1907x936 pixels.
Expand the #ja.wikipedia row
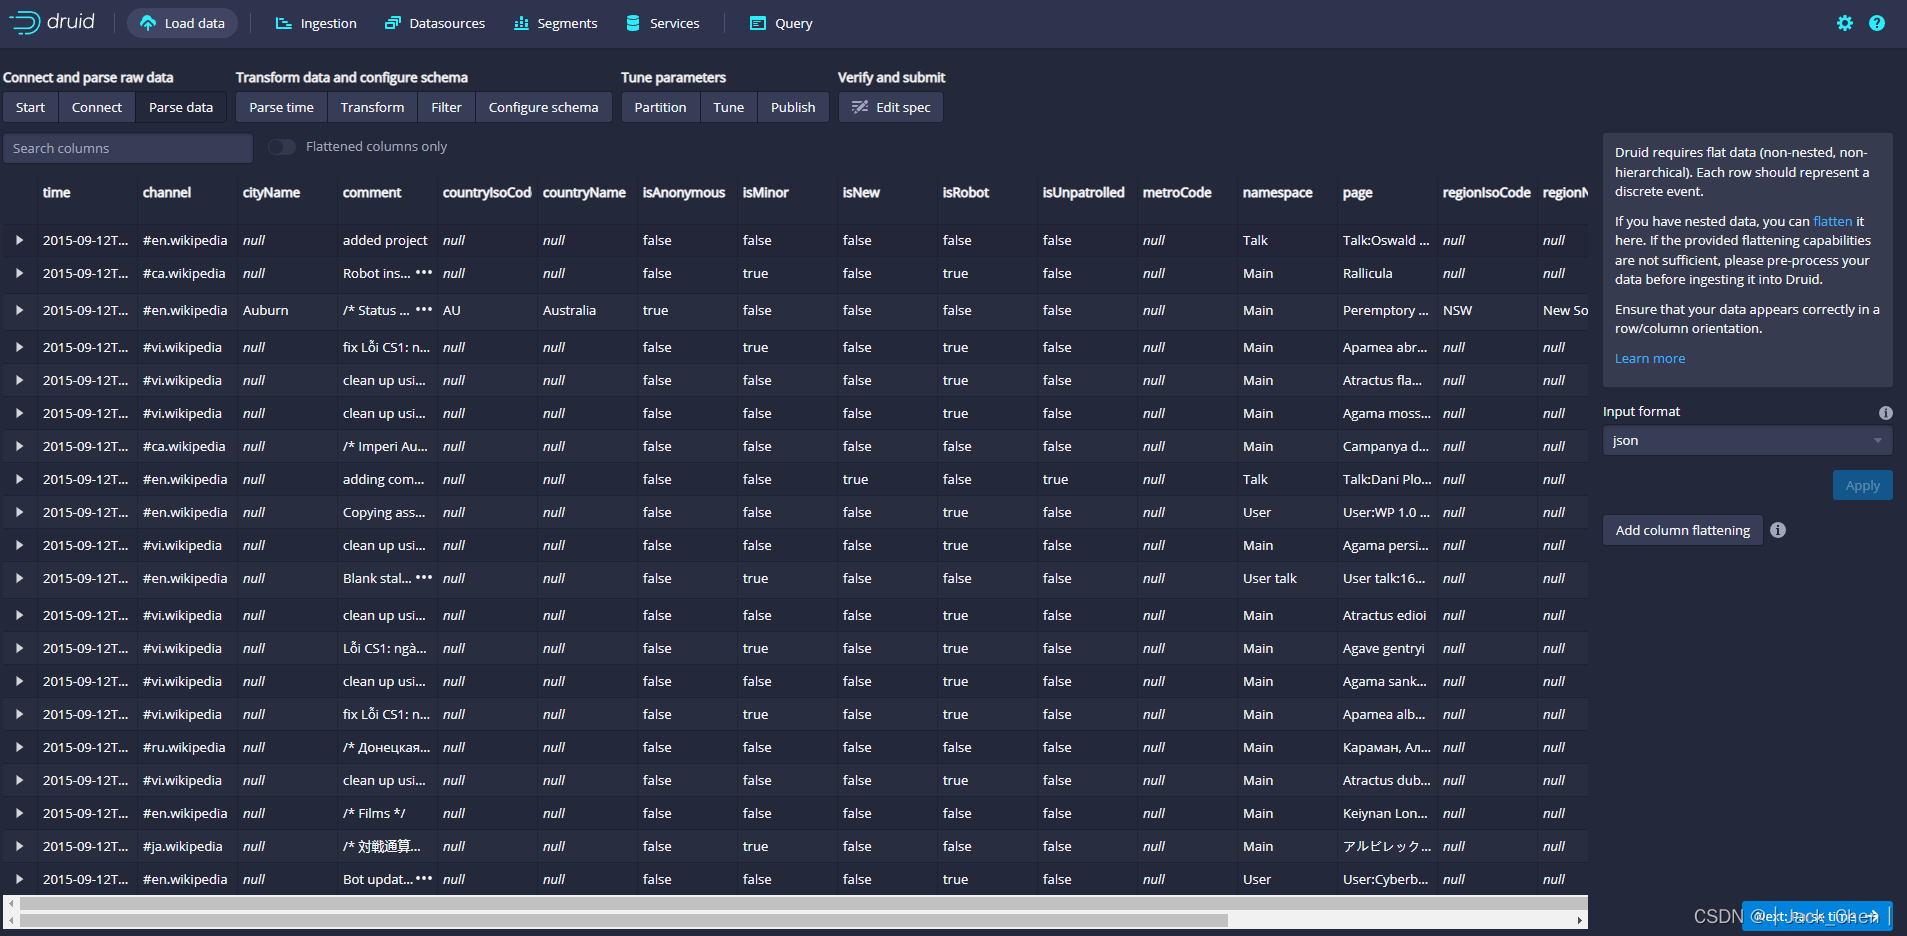19,846
